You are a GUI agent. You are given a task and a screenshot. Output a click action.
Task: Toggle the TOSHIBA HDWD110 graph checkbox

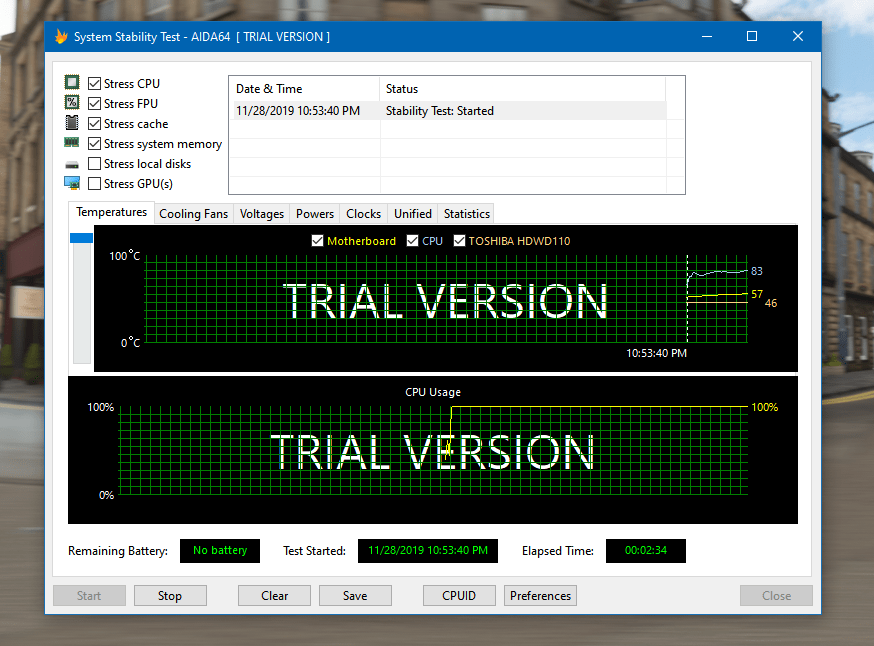459,241
